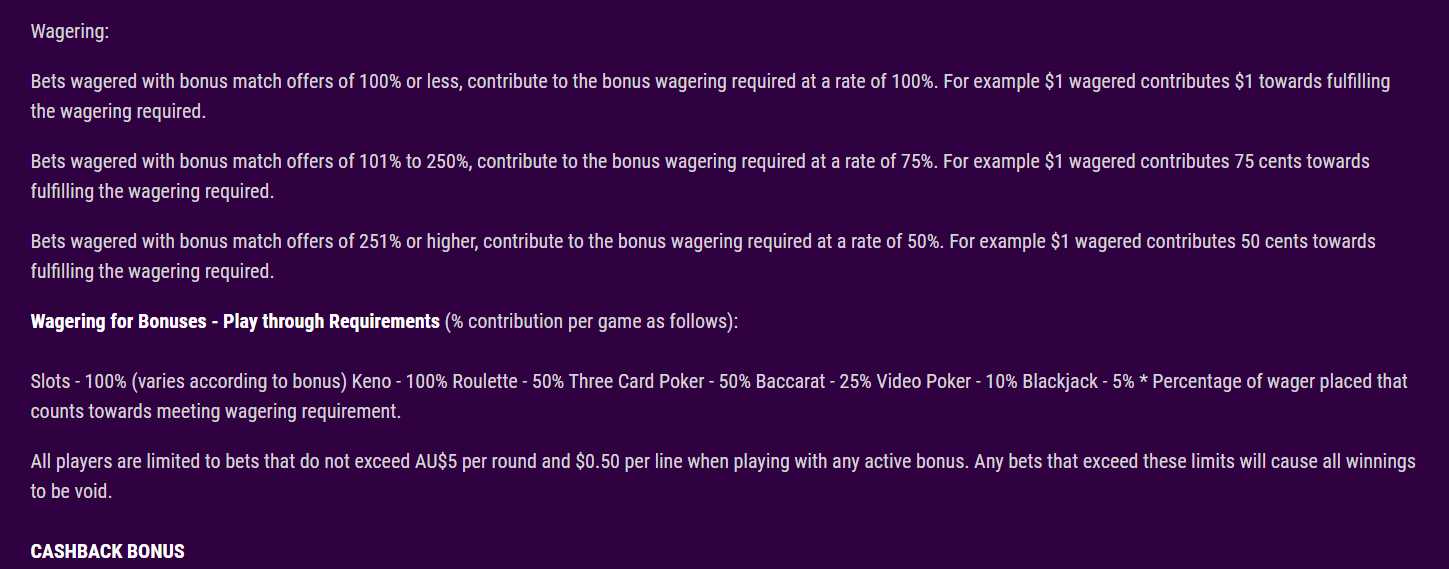Click the "Slots - 100%" text
This screenshot has height=569, width=1449.
click(78, 381)
